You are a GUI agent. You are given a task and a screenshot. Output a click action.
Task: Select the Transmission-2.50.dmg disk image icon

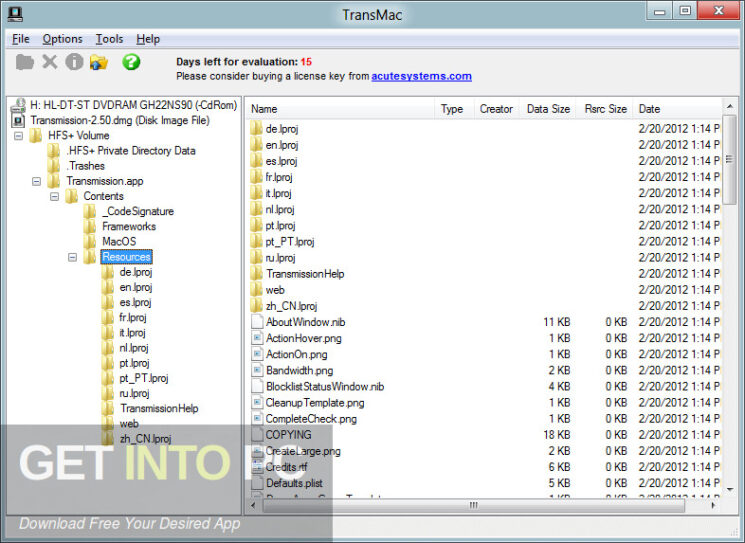(18, 120)
